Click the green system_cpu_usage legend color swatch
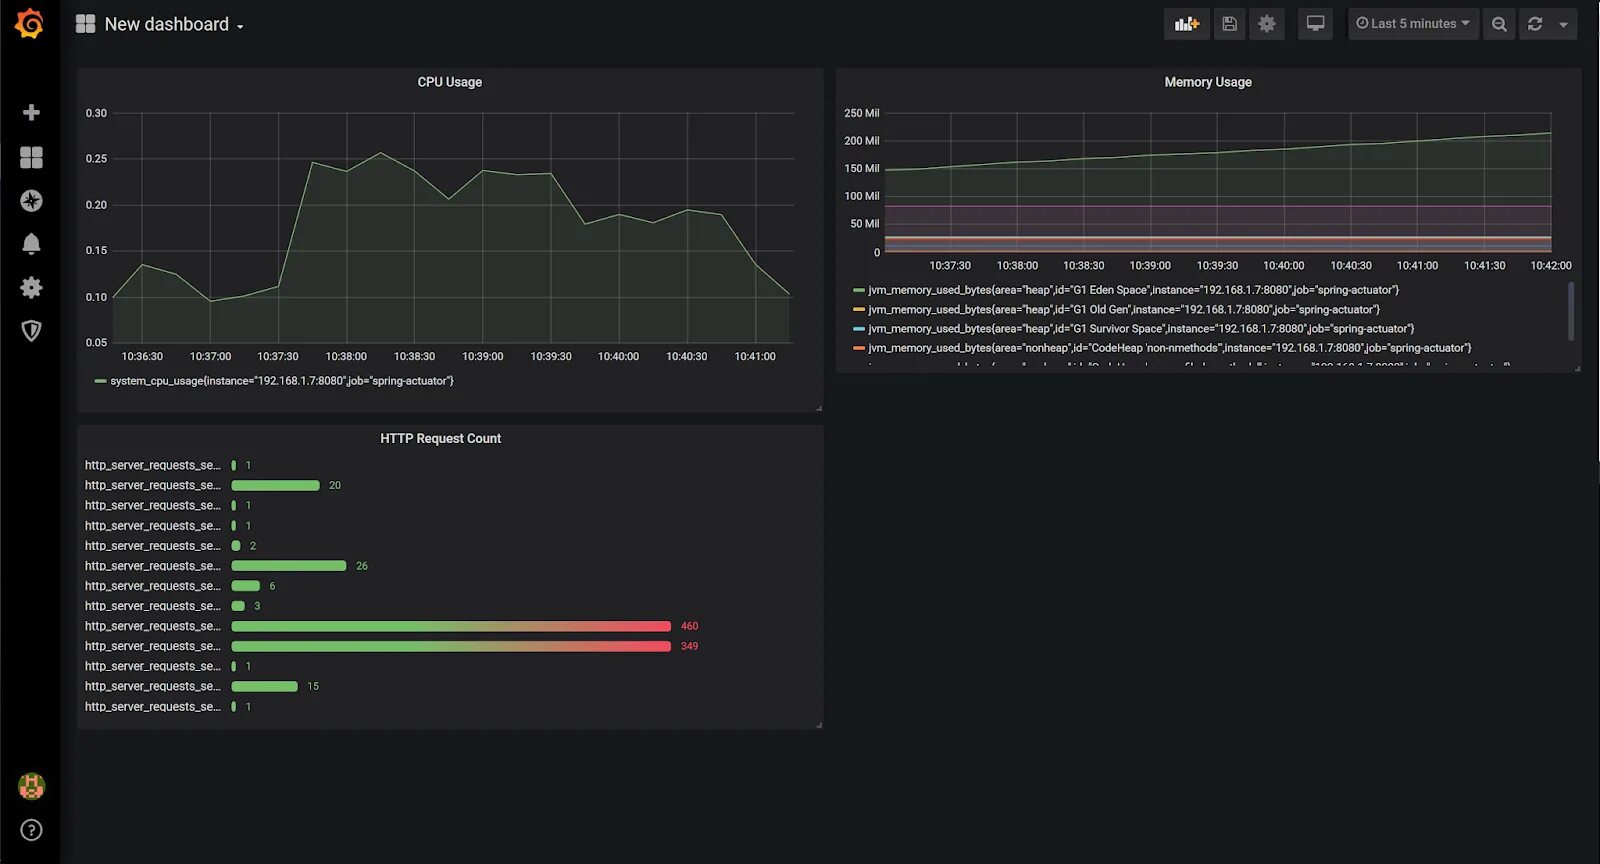 point(100,381)
